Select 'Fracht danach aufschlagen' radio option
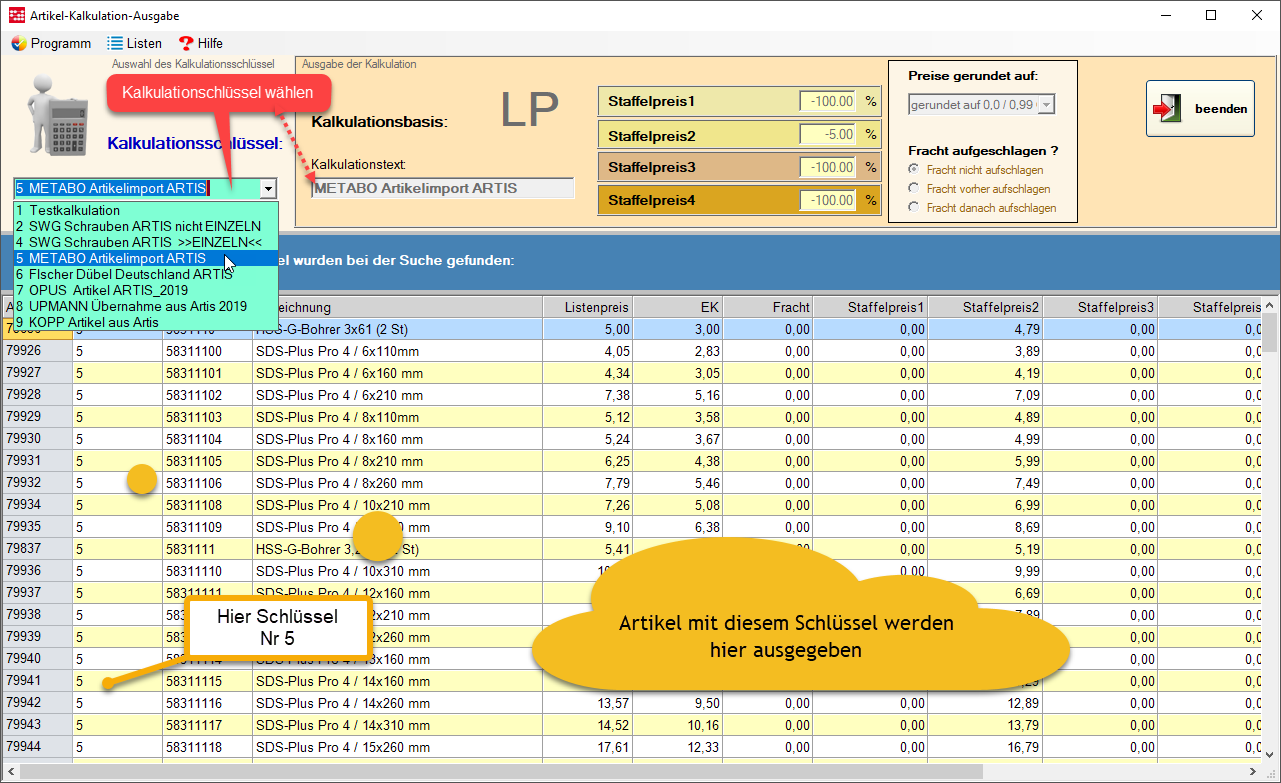This screenshot has height=783, width=1281. point(913,207)
